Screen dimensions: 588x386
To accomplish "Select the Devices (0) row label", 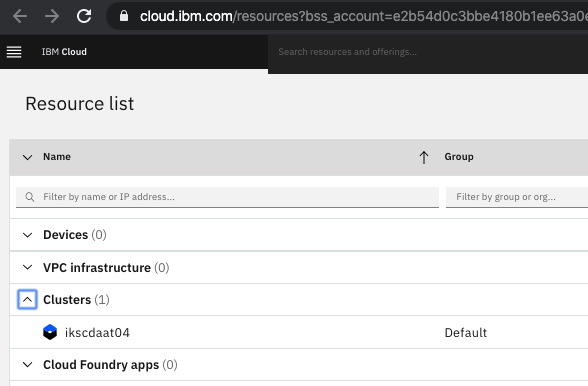I will click(75, 235).
